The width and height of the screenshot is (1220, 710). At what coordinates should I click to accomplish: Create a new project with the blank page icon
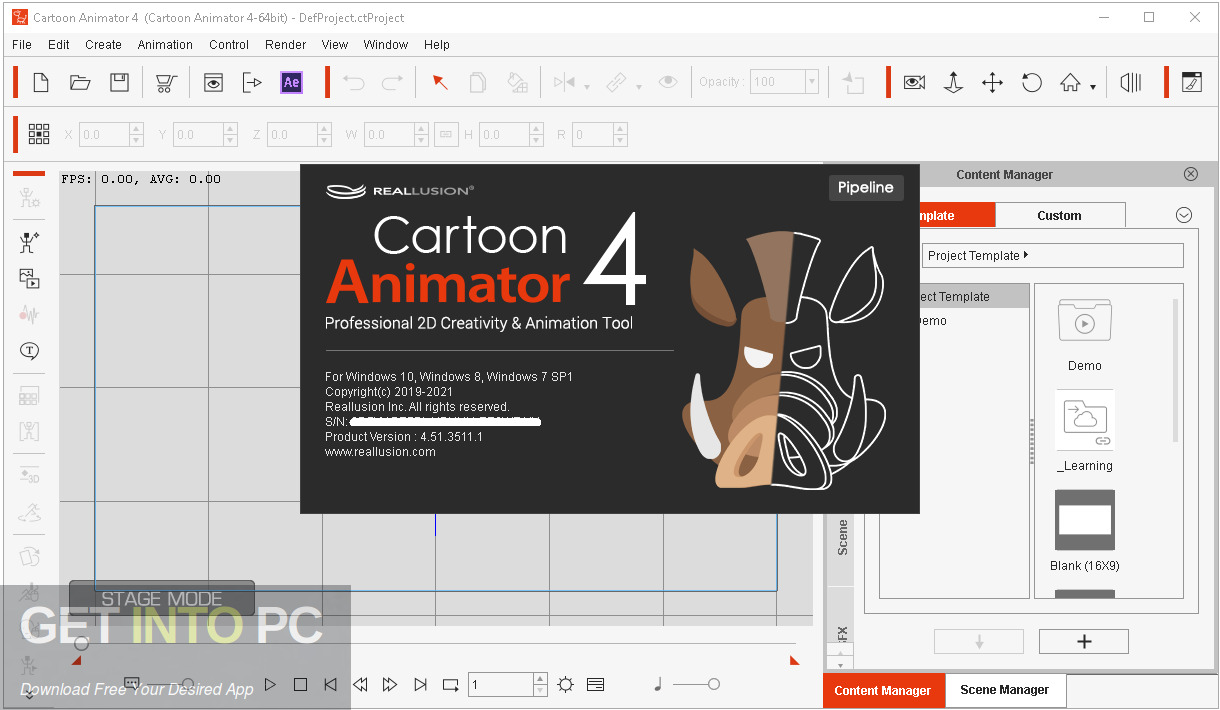[41, 82]
